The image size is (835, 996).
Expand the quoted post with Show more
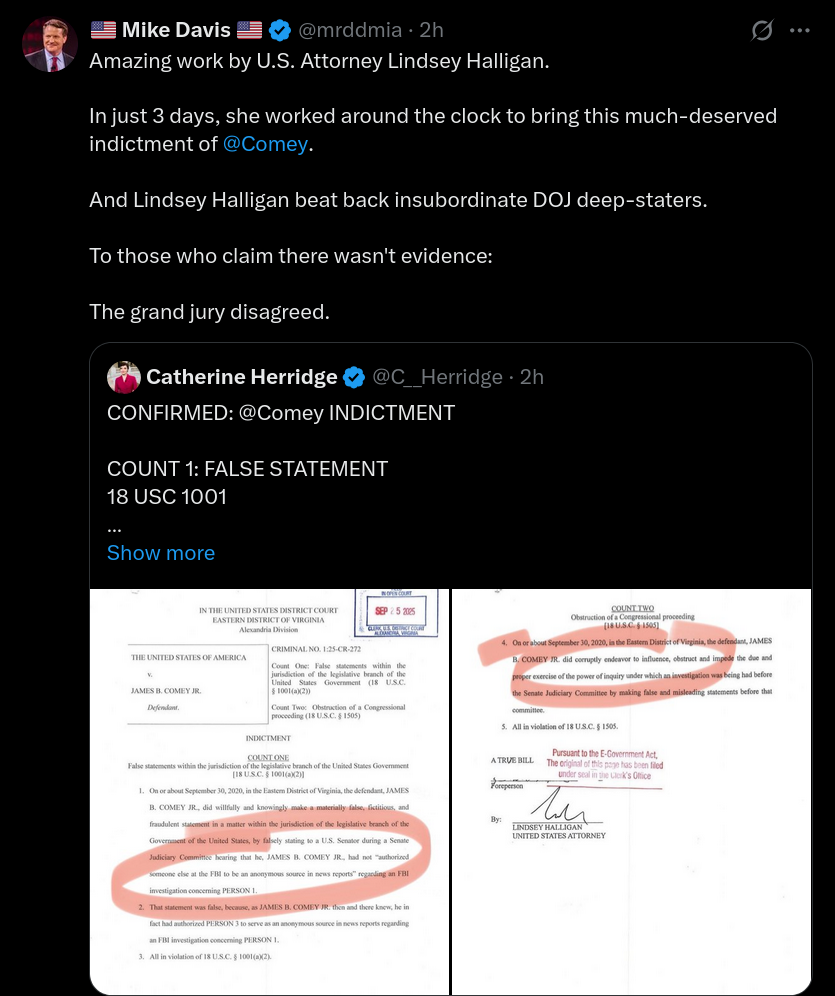(x=161, y=553)
